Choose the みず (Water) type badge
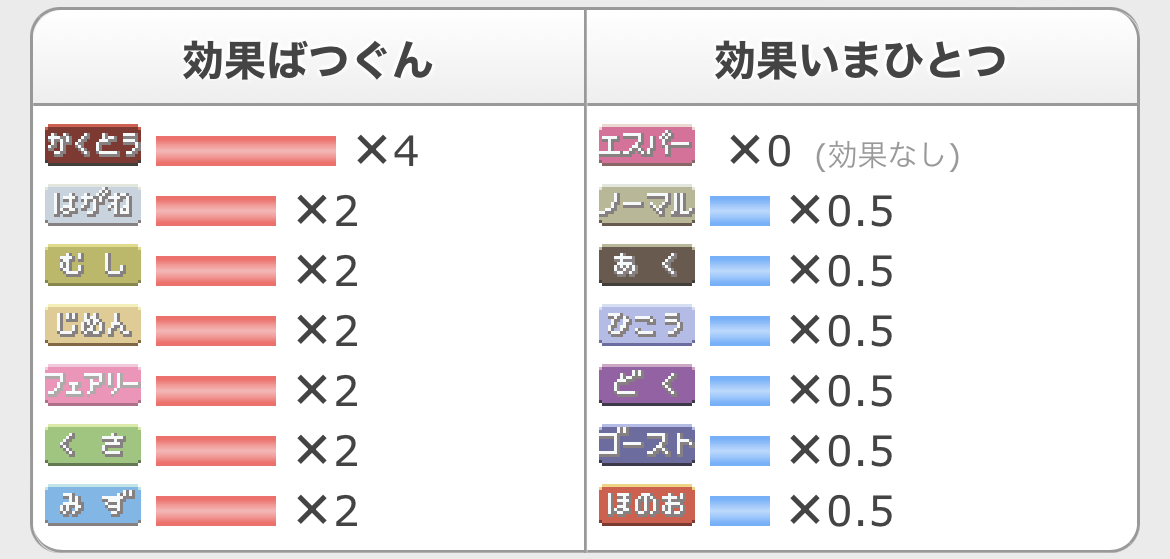Screen dimensions: 1170x559 pyautogui.click(x=93, y=505)
